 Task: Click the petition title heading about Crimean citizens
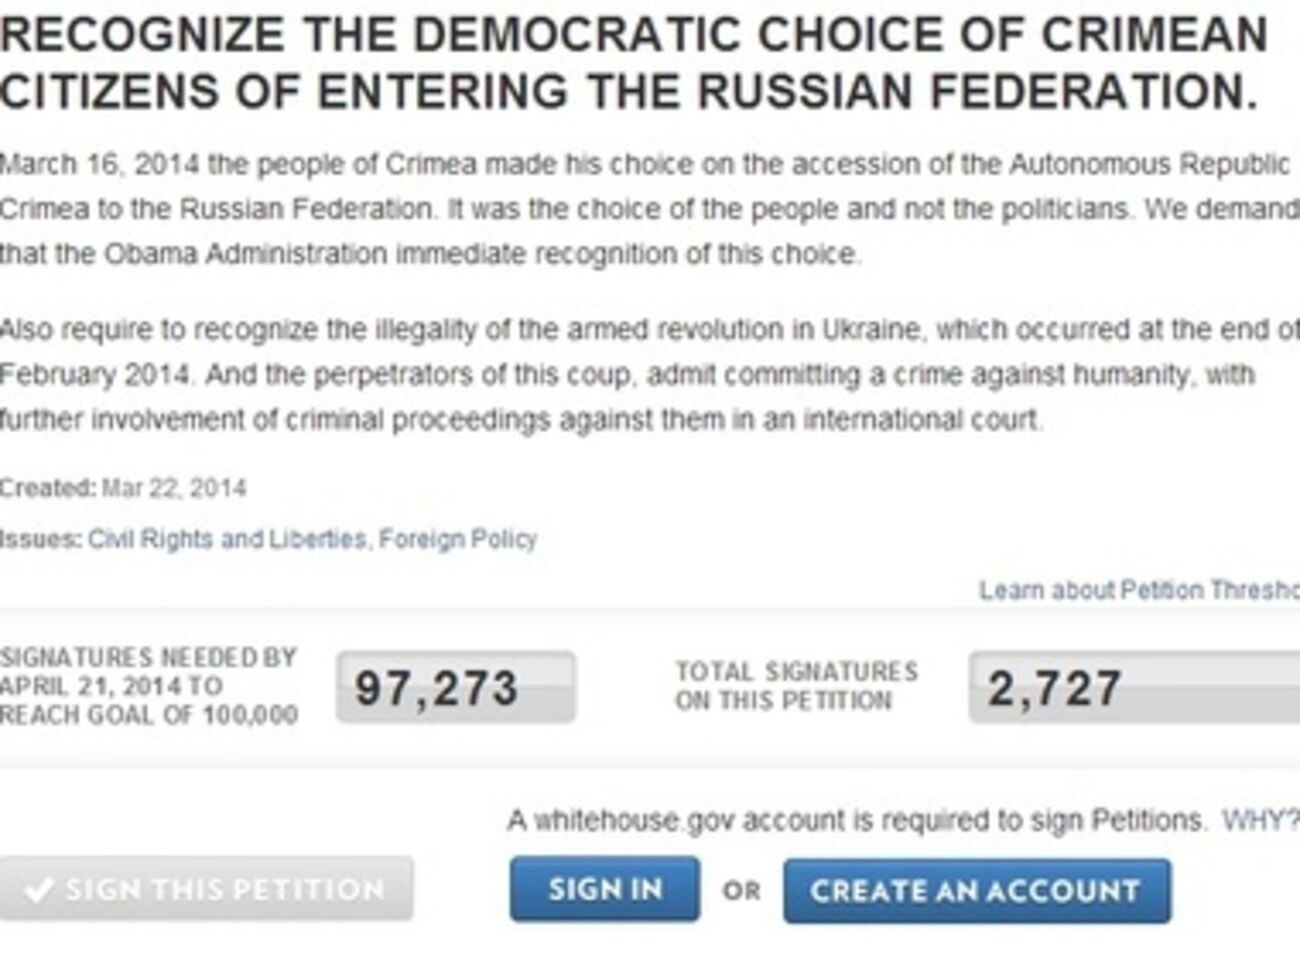point(632,63)
